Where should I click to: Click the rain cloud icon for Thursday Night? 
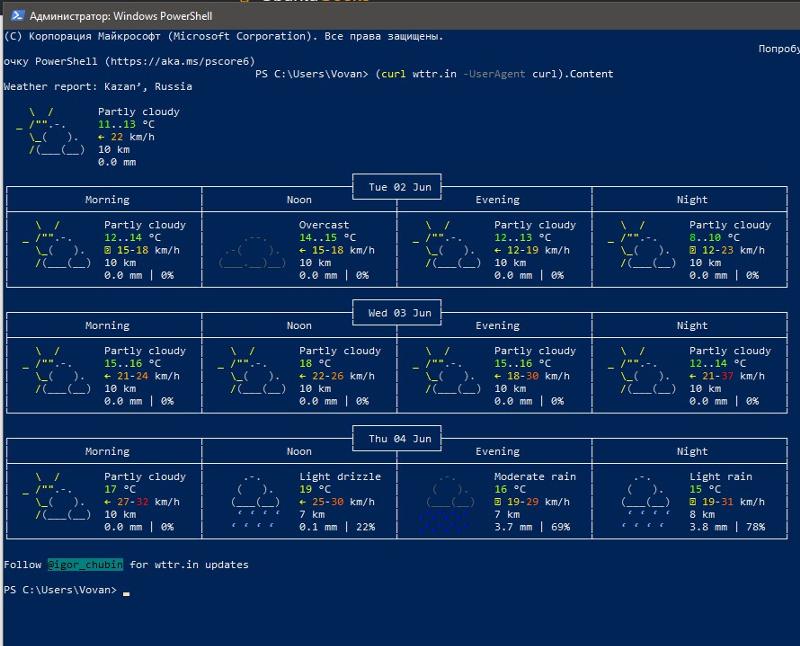tap(646, 502)
